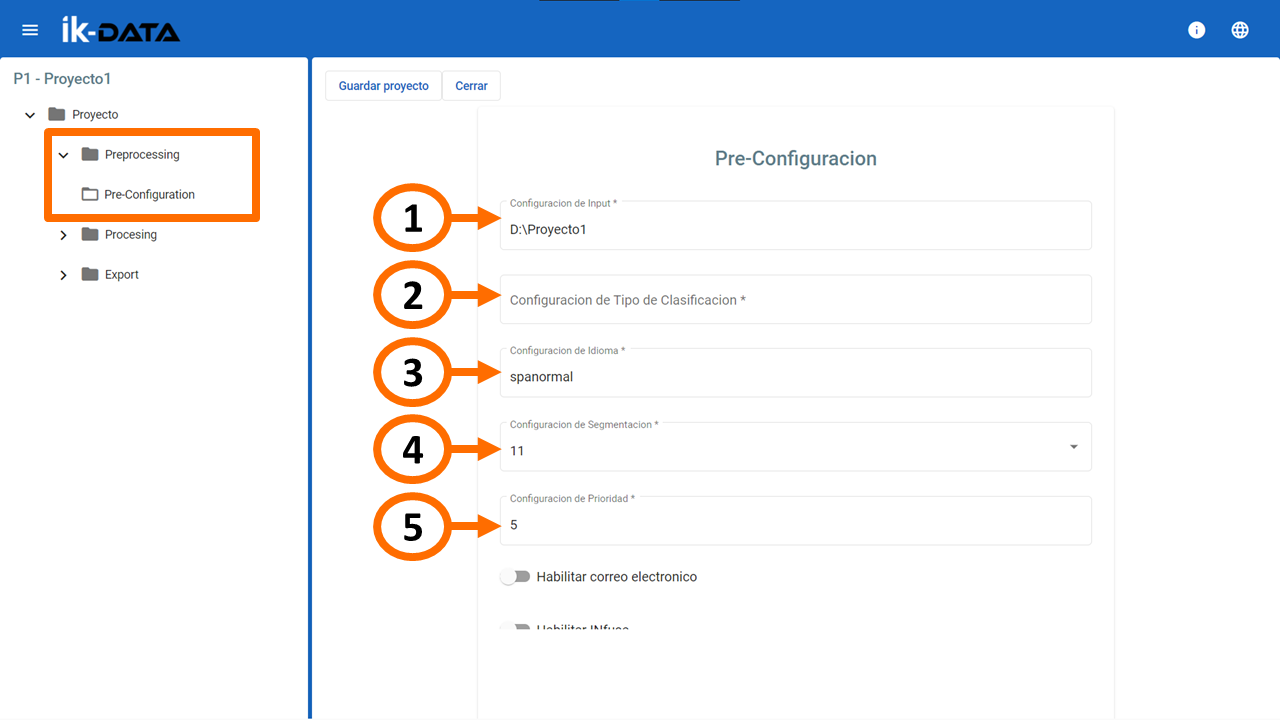Screen dimensions: 1280x720
Task: Click the 'Habilitar correo electronico' label text
Action: click(617, 577)
